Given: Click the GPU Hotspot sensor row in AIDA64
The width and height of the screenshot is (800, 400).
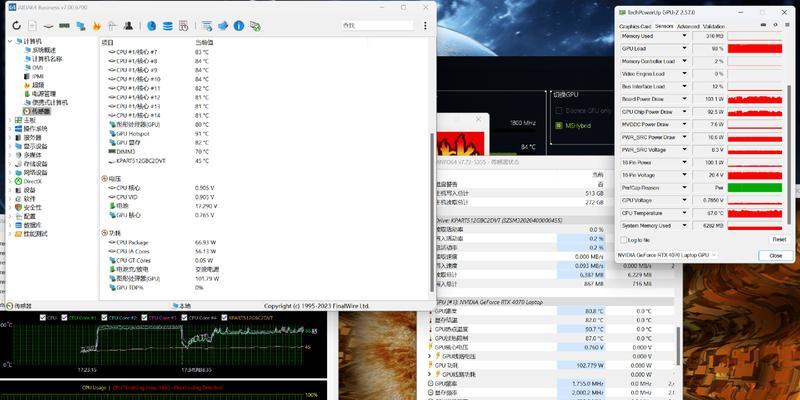Looking at the screenshot, I should [158, 134].
